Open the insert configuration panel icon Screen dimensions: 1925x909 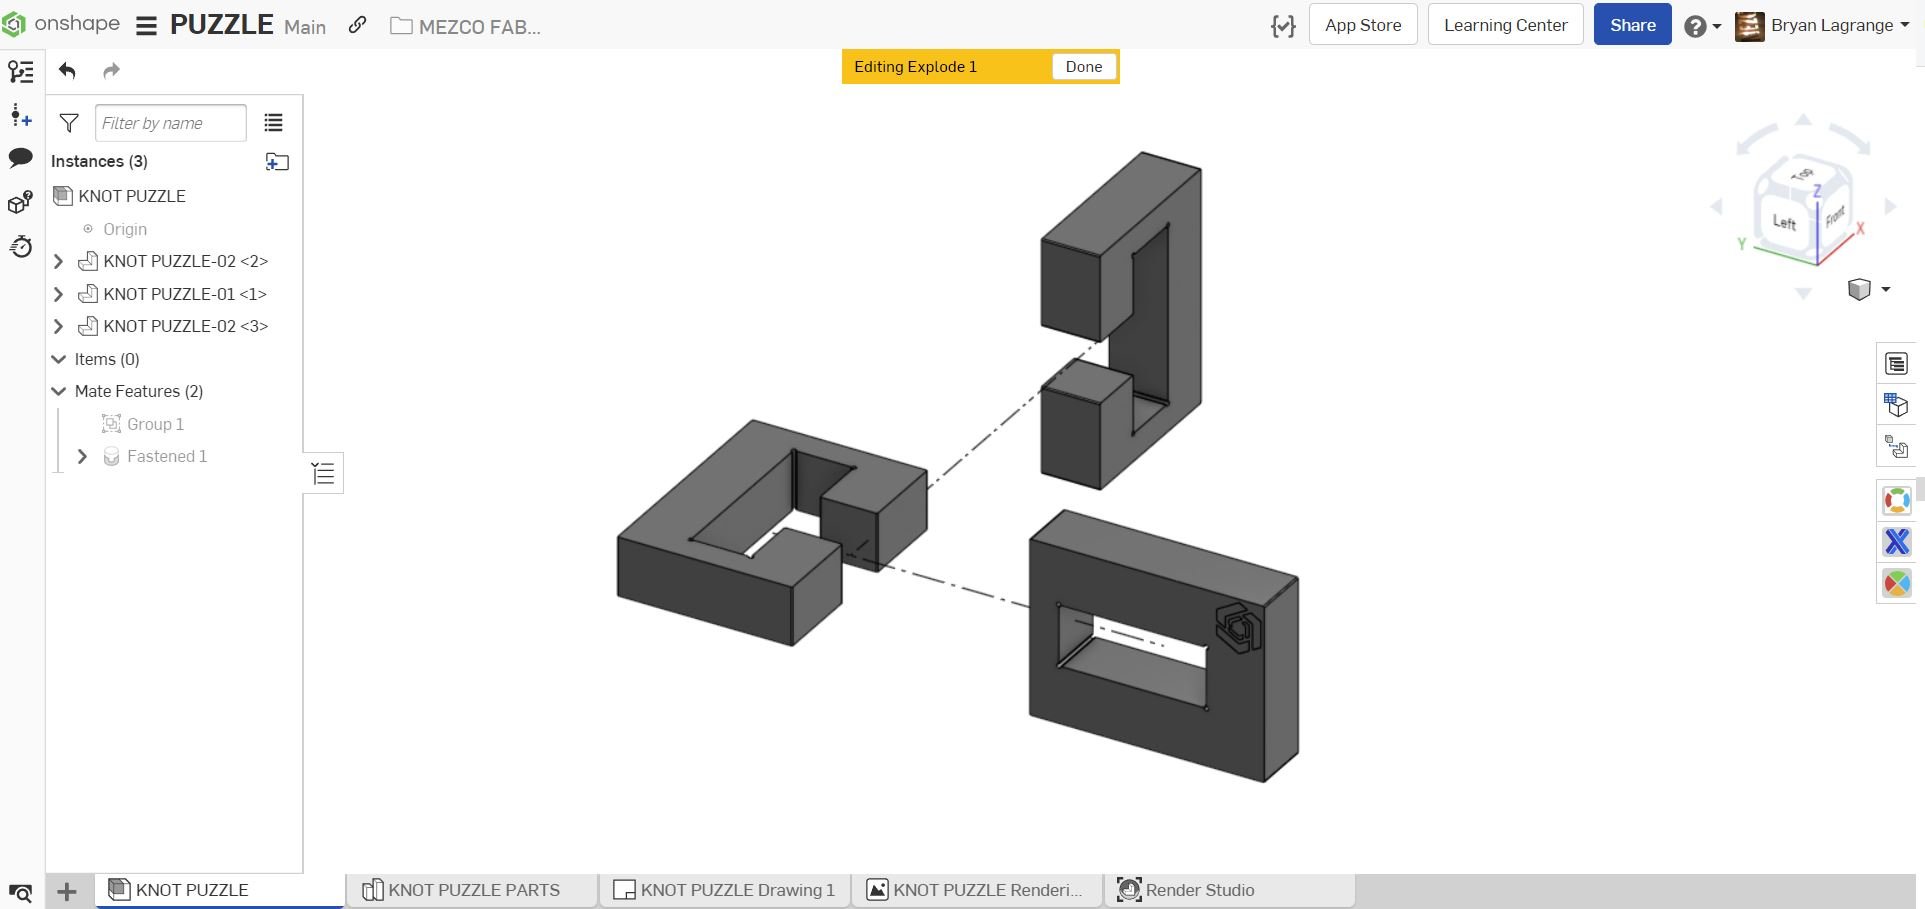pyautogui.click(x=21, y=116)
